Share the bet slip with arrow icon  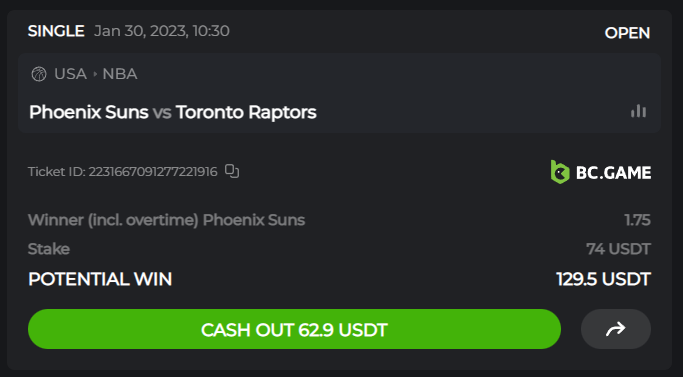click(x=615, y=329)
